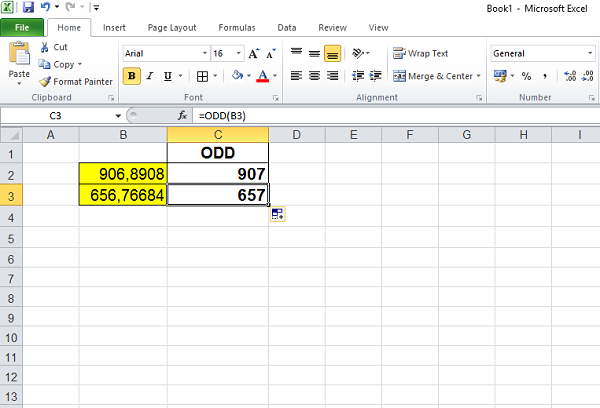This screenshot has width=600, height=408.
Task: Click the Percent Style icon
Action: click(526, 76)
